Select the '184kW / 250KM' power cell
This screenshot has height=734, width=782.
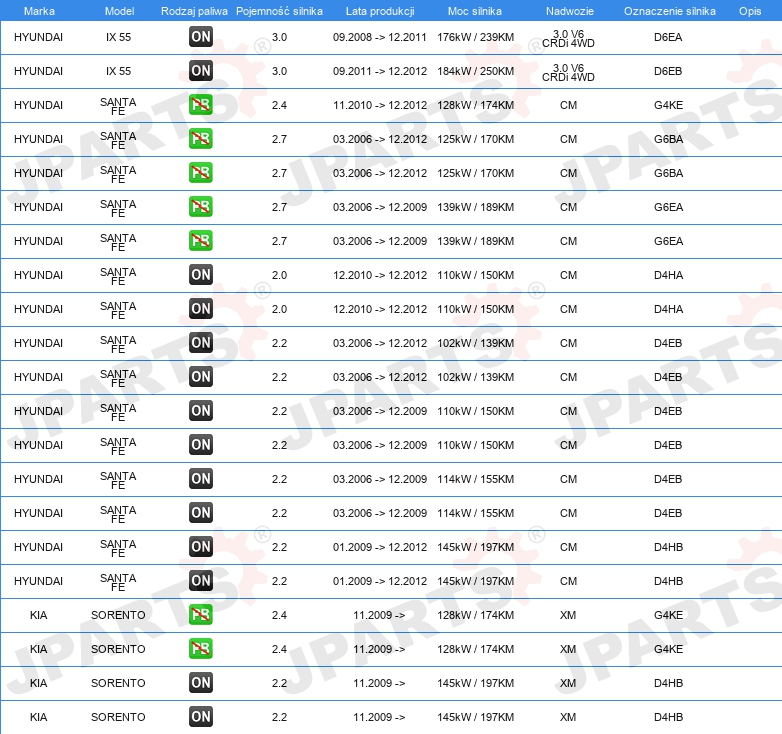pyautogui.click(x=476, y=71)
